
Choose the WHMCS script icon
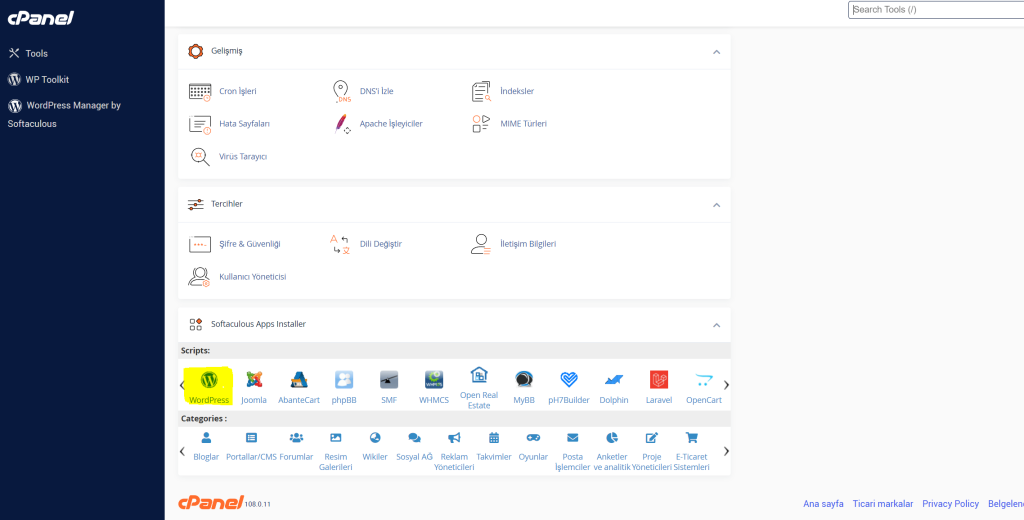(x=434, y=380)
